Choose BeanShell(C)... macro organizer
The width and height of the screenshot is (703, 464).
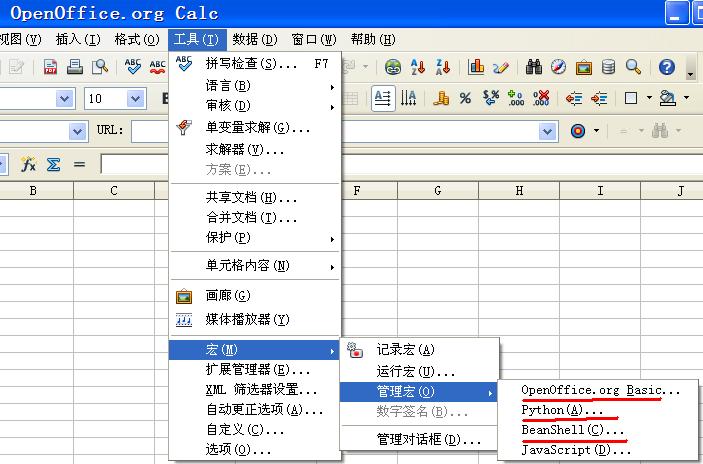click(x=598, y=430)
